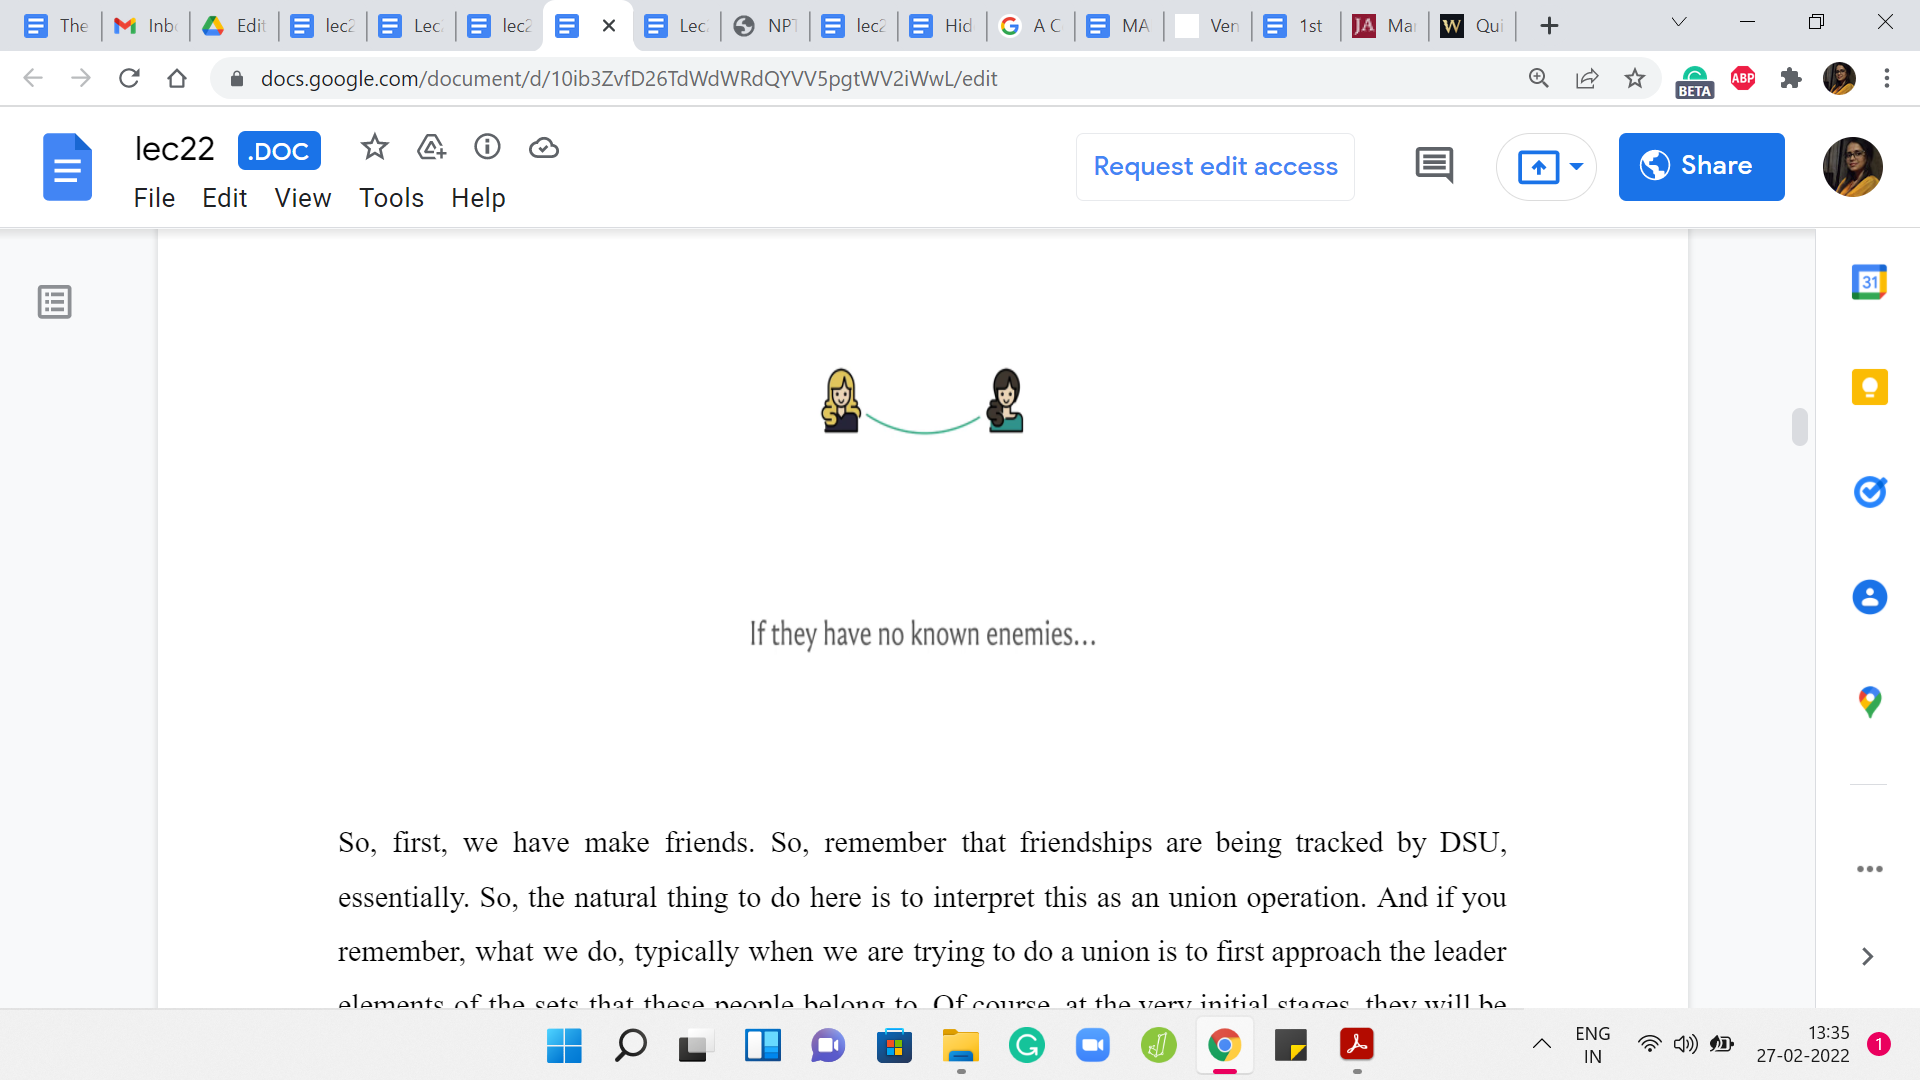The height and width of the screenshot is (1080, 1920).
Task: Open the Tools menu
Action: point(391,198)
